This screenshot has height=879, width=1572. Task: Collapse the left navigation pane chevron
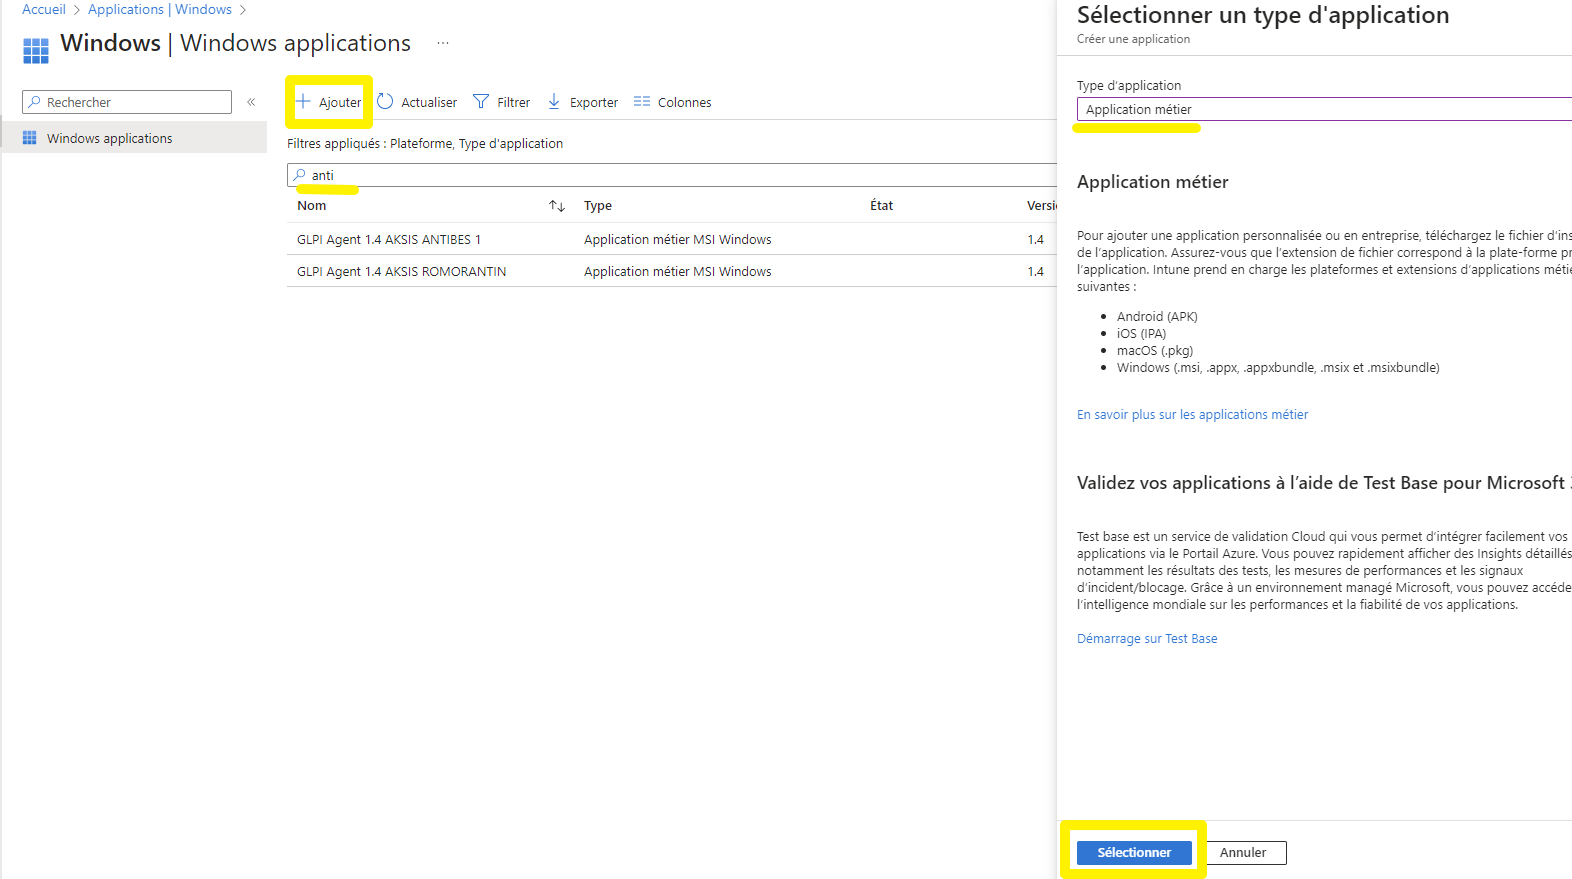(x=251, y=102)
